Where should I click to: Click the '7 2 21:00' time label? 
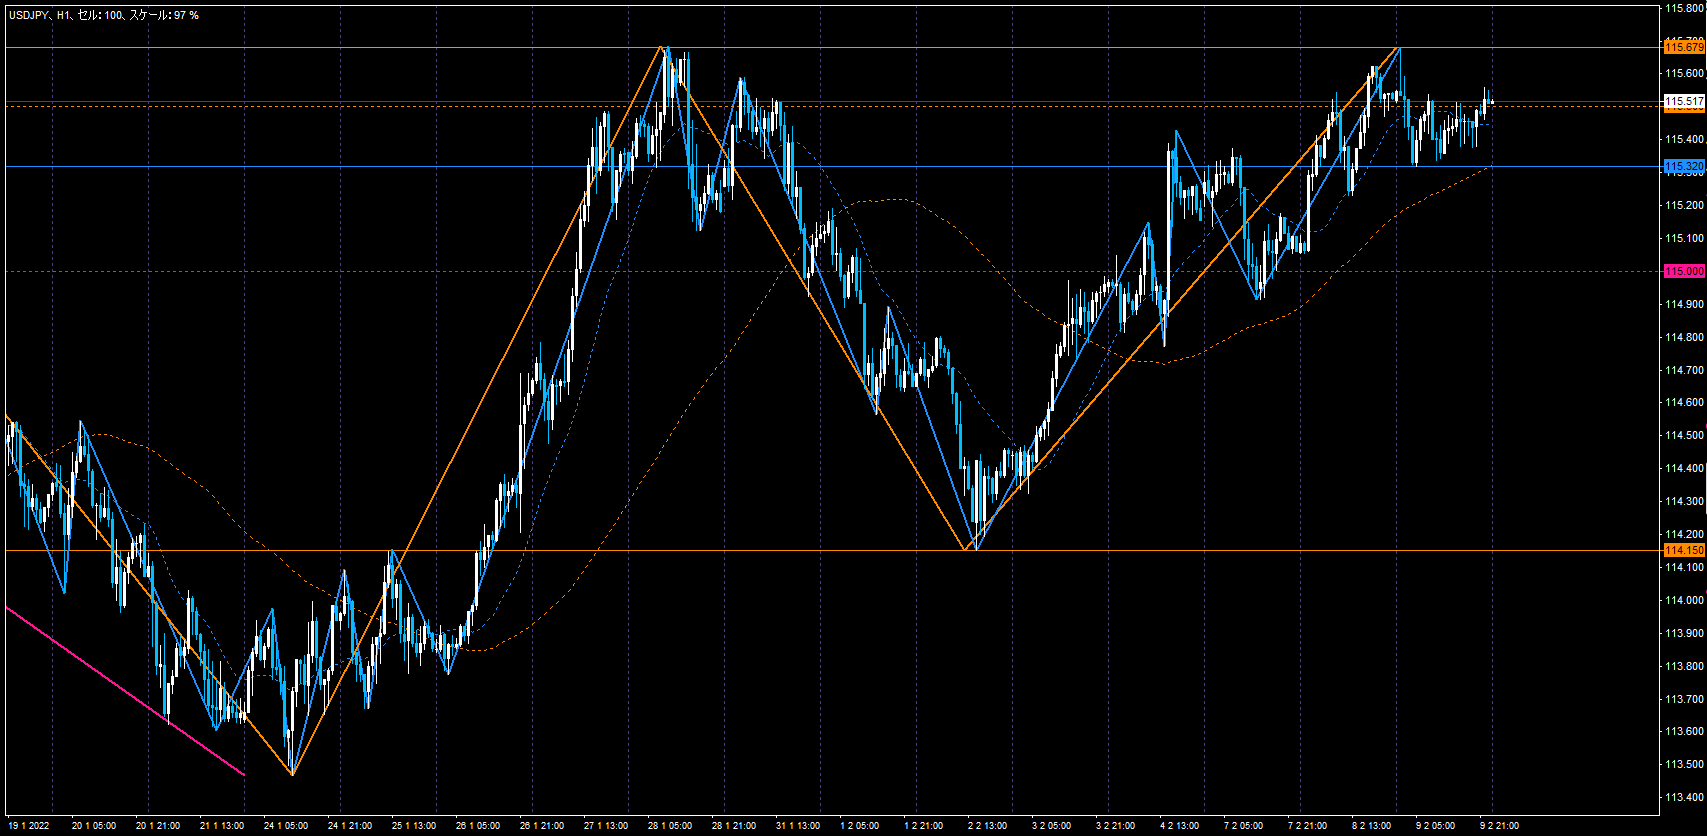click(x=1307, y=826)
